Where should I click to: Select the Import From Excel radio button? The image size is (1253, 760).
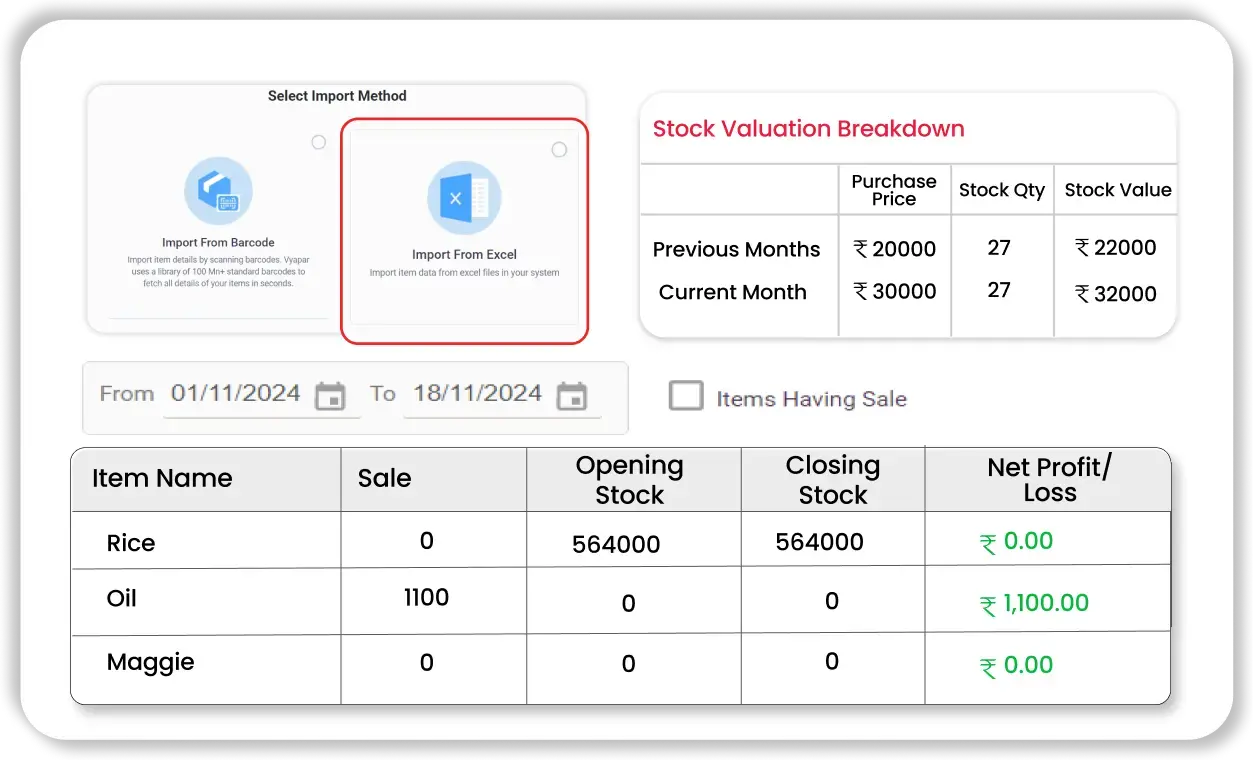(x=559, y=148)
